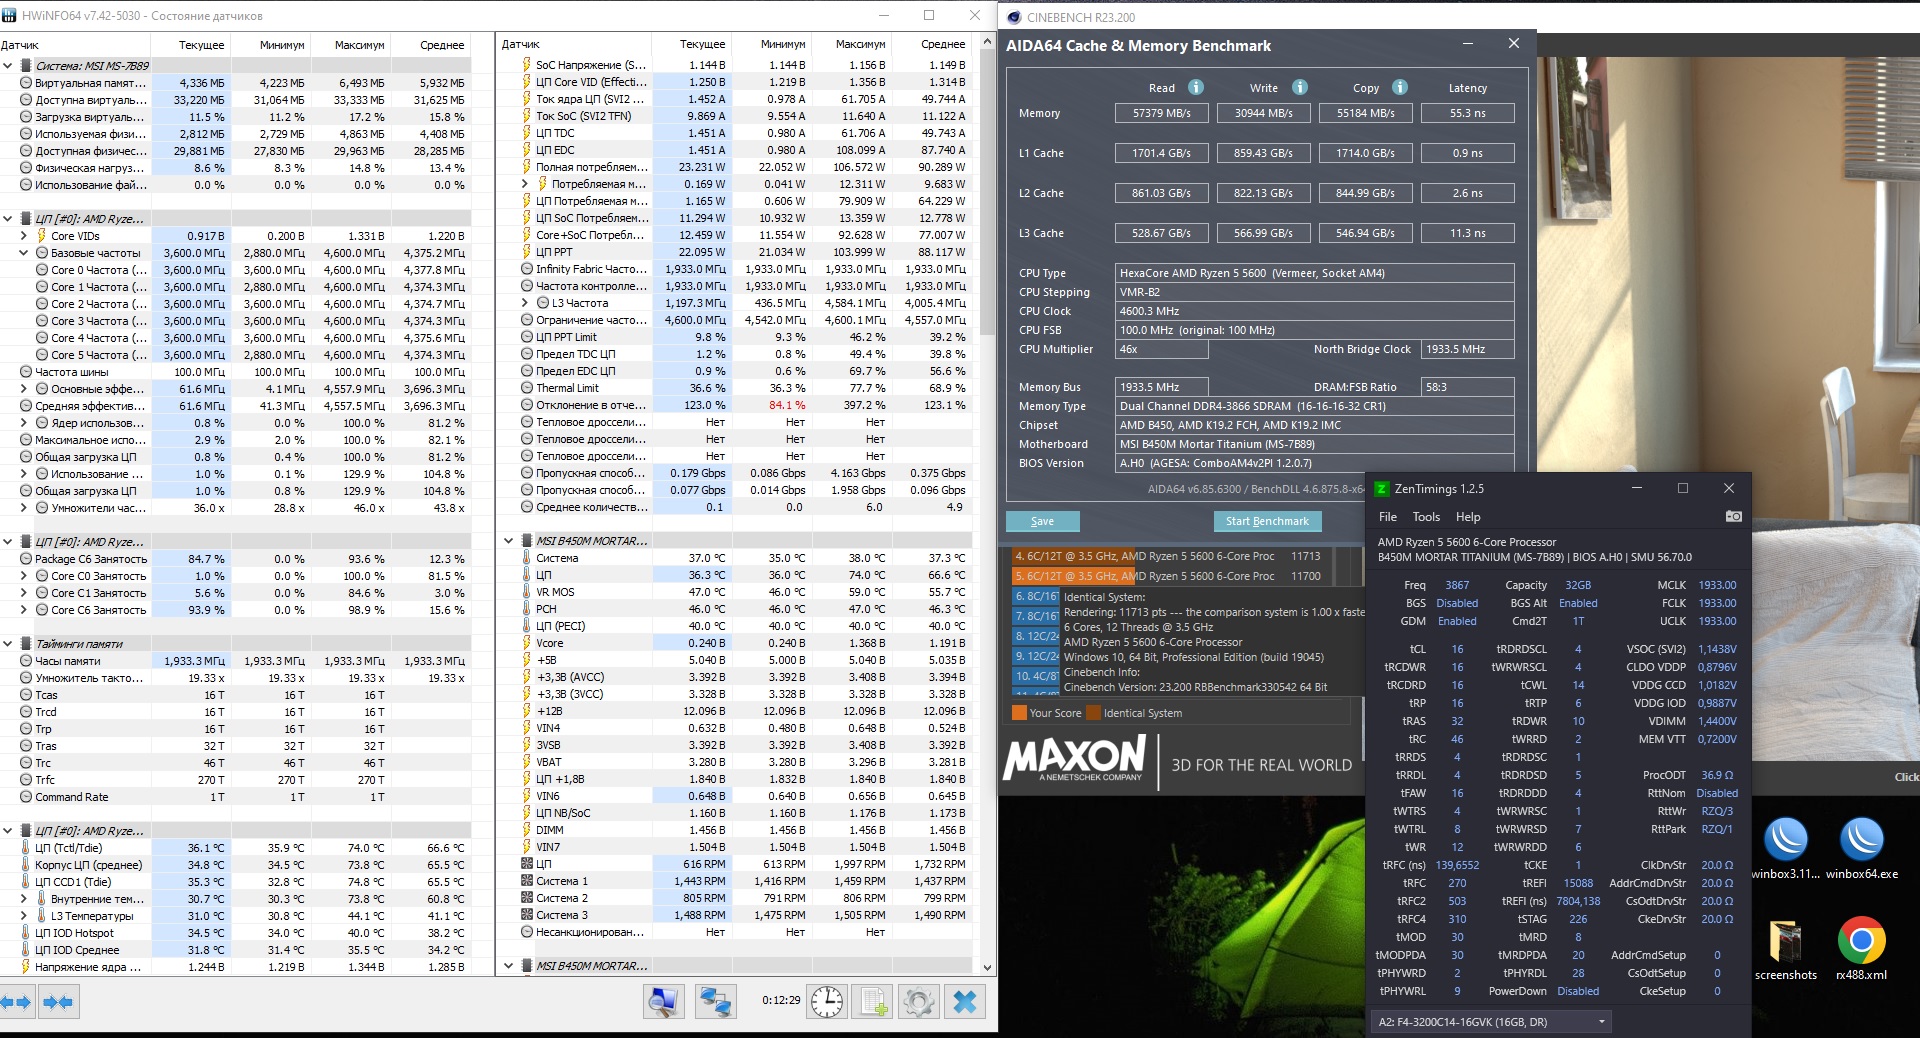Click the round icon beside Часы памяти
The image size is (1920, 1038).
coord(26,661)
